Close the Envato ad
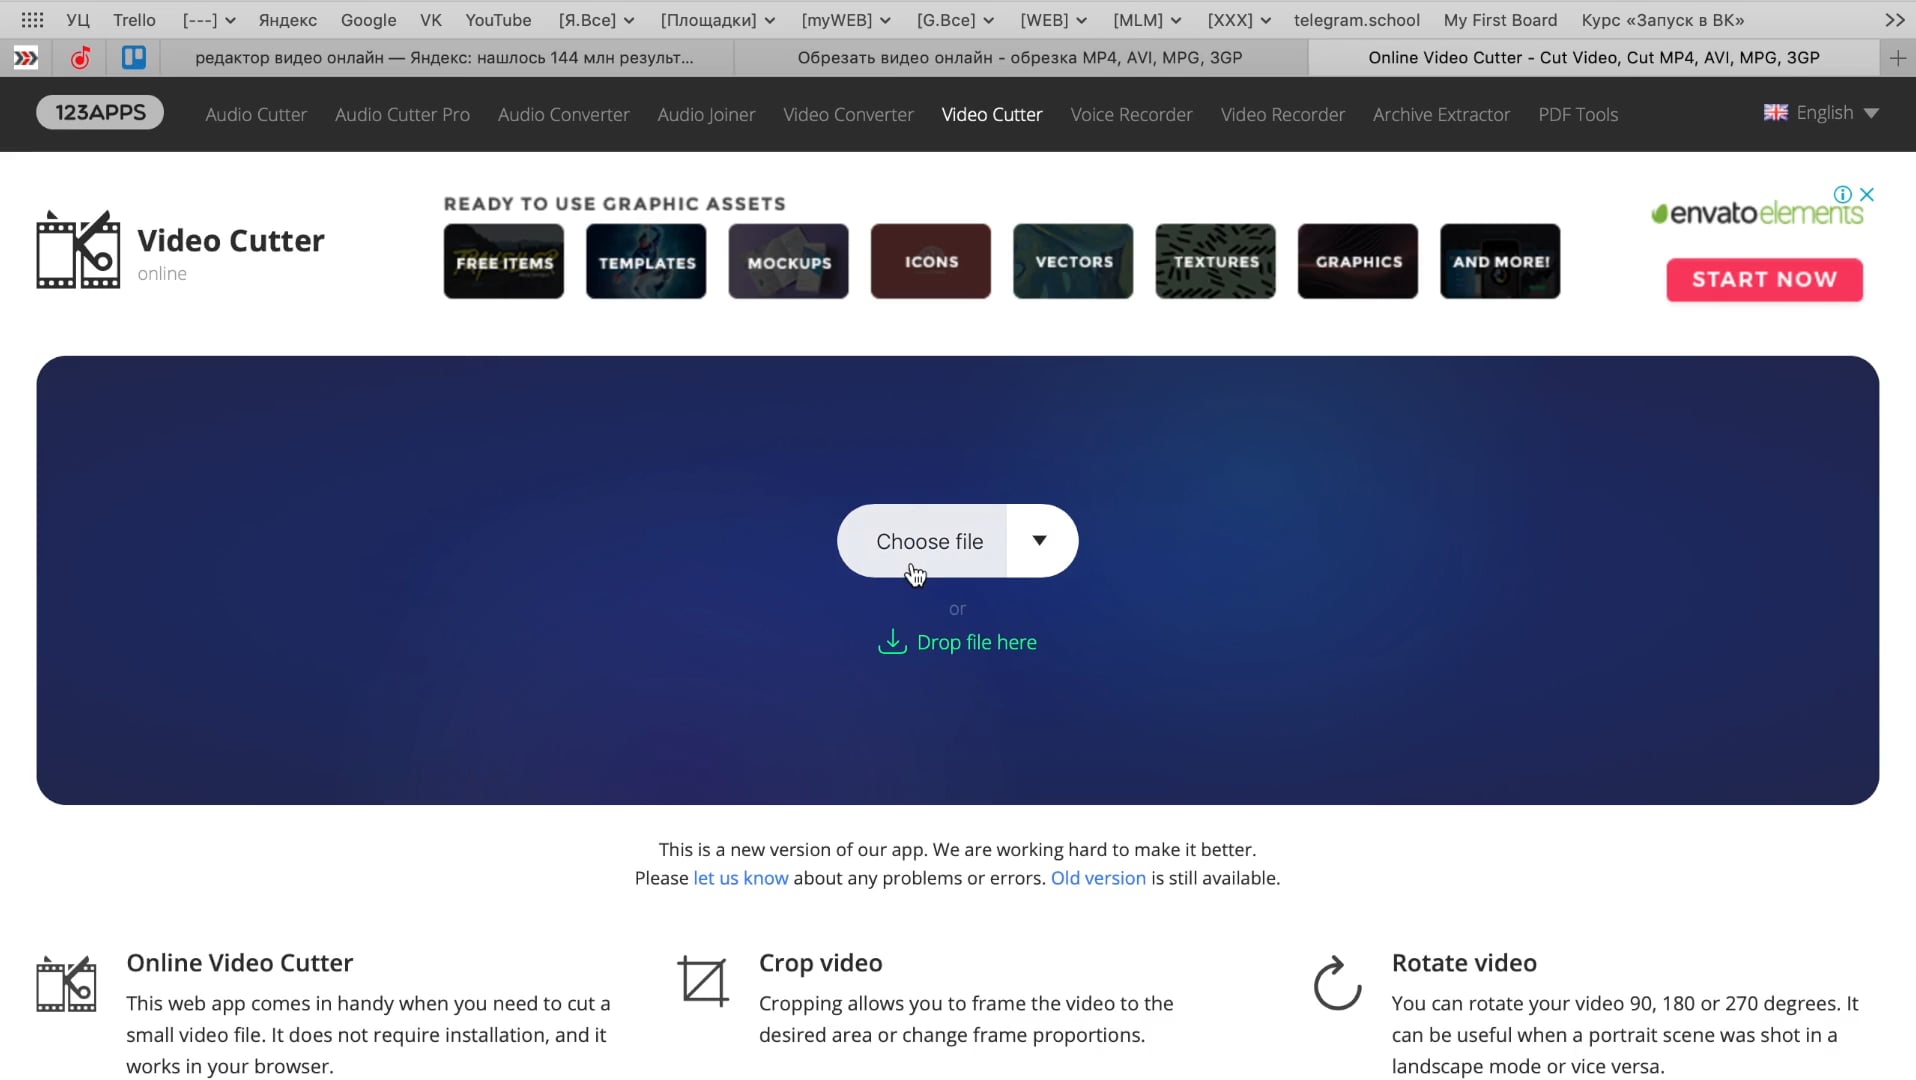The image size is (1916, 1080). point(1867,194)
